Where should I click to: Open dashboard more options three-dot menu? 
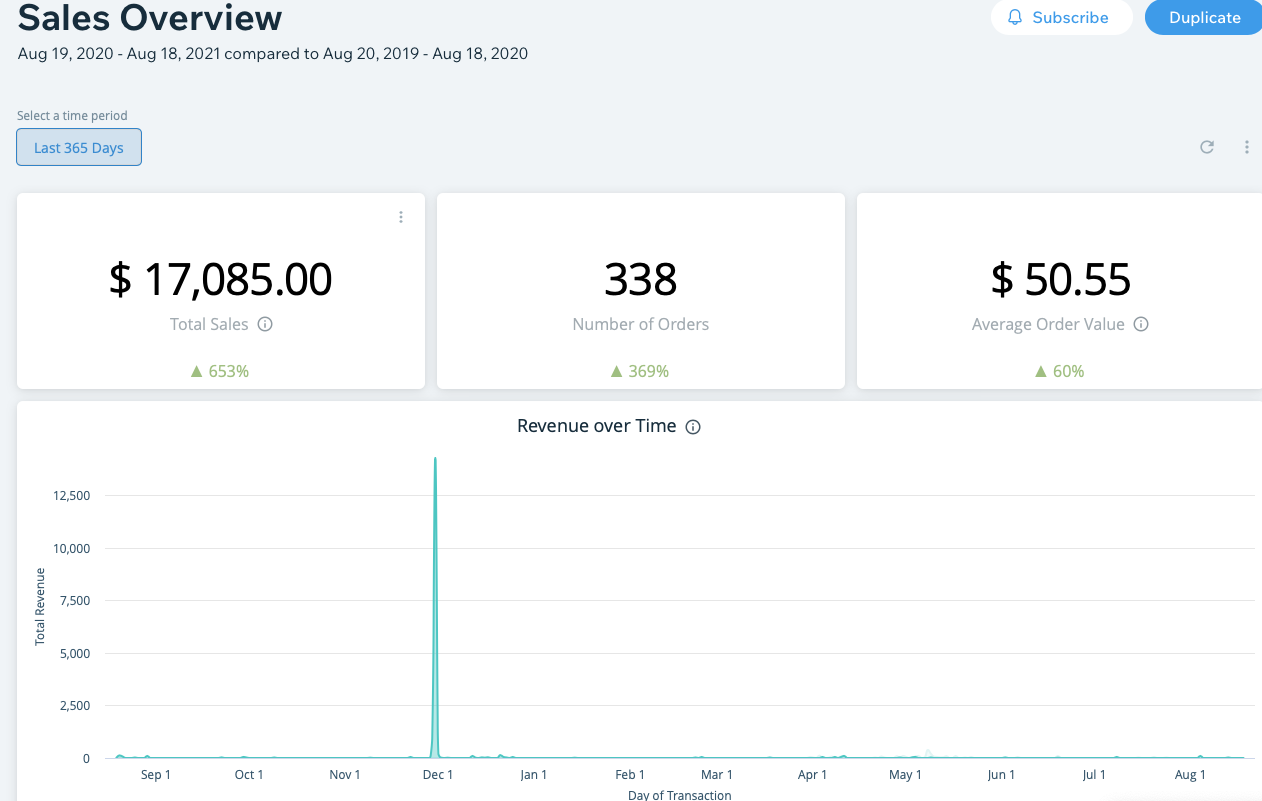(1246, 147)
